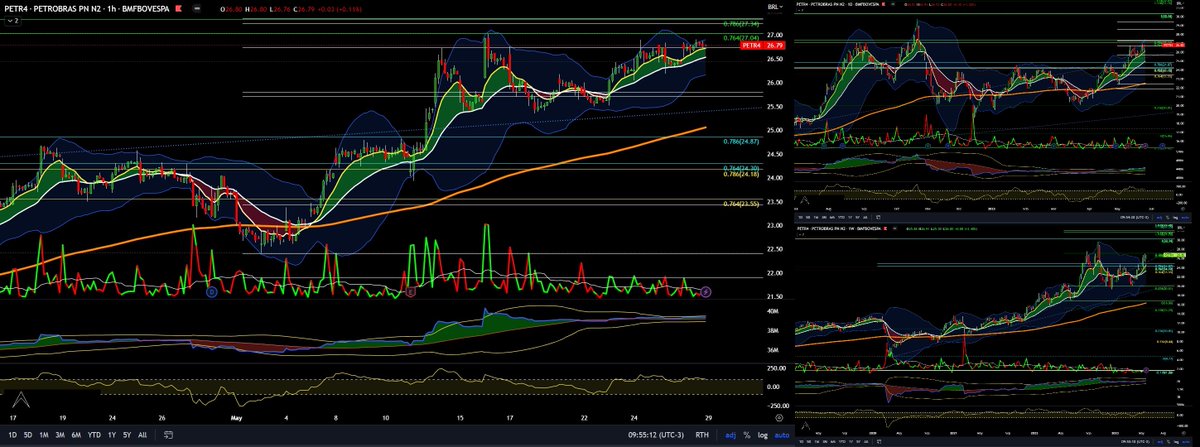Select the 1M time range
1200x447 pixels.
point(44,435)
